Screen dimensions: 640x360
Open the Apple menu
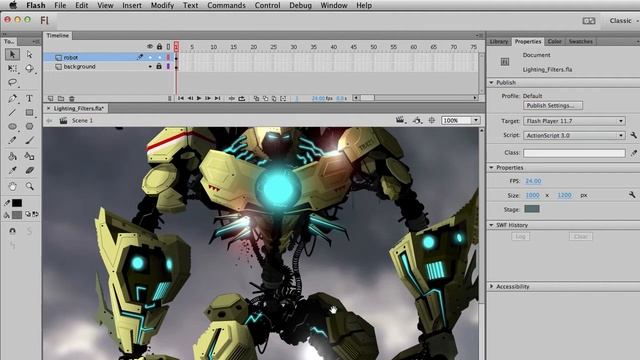click(x=13, y=5)
